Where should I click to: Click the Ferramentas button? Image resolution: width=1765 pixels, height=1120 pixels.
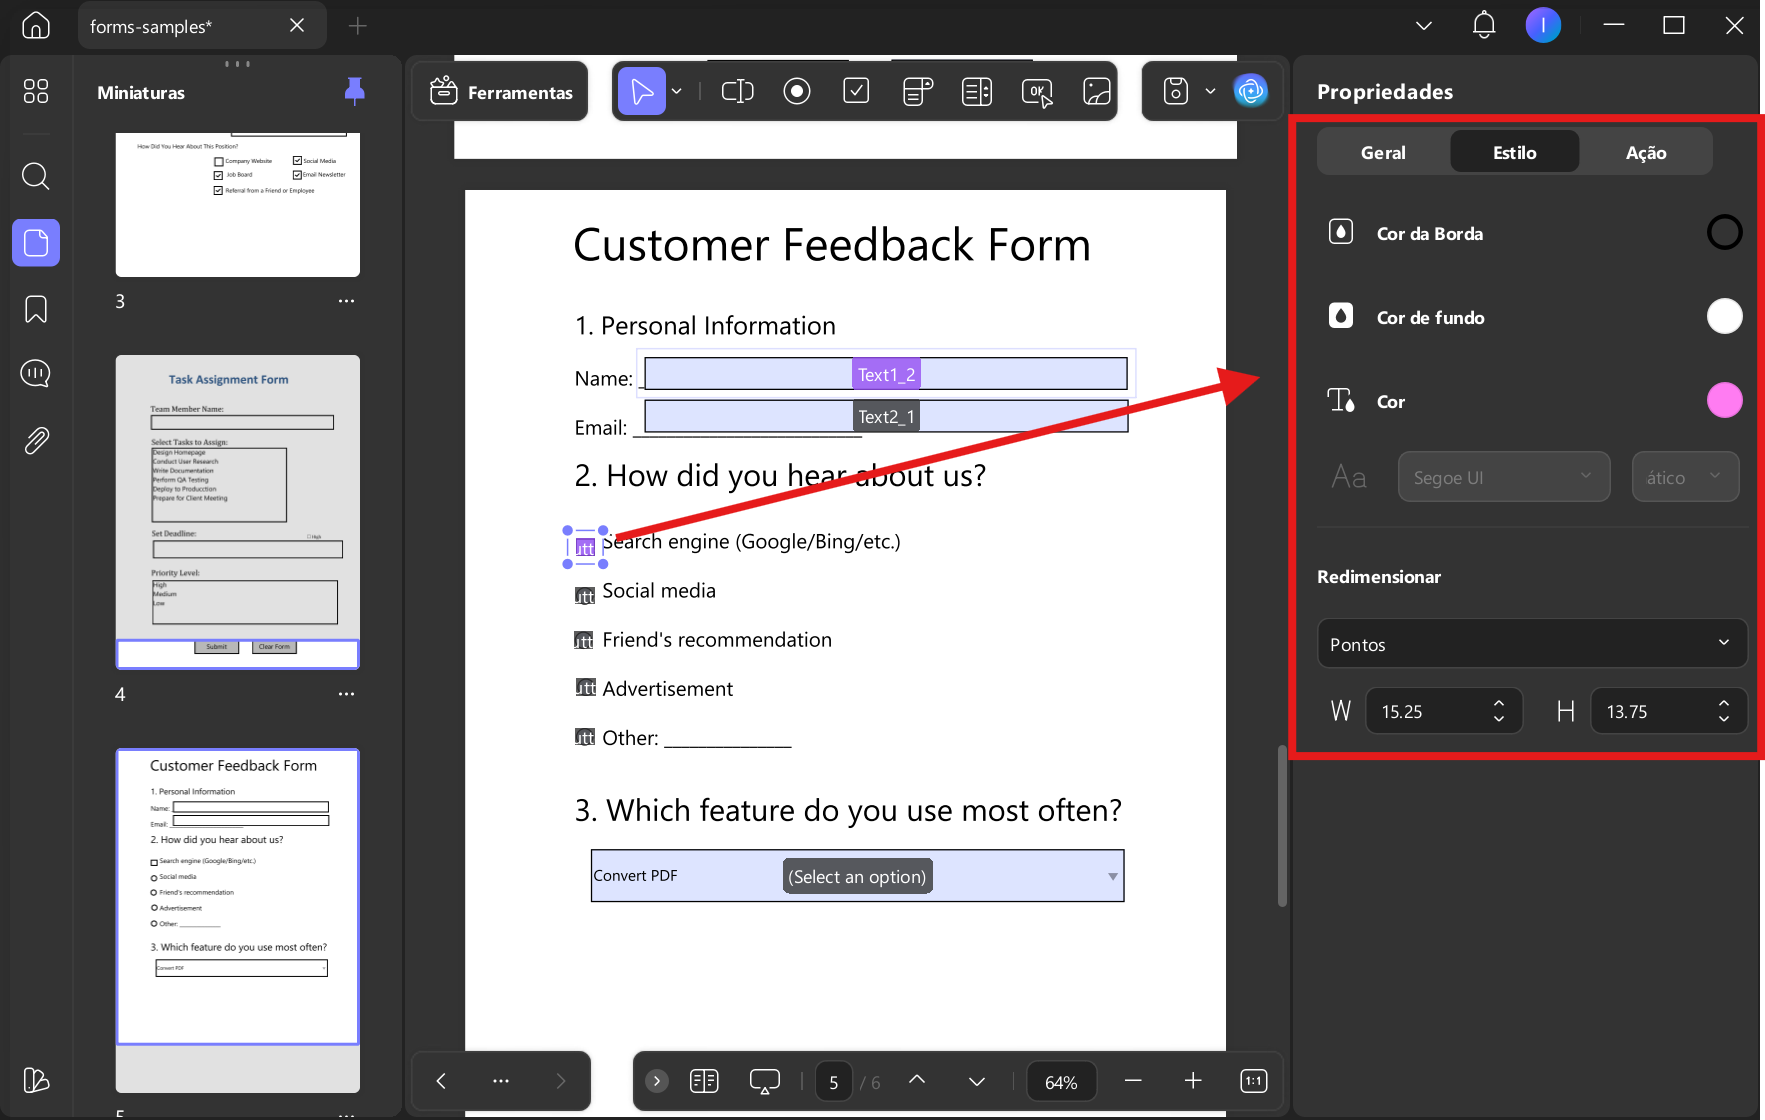(501, 92)
